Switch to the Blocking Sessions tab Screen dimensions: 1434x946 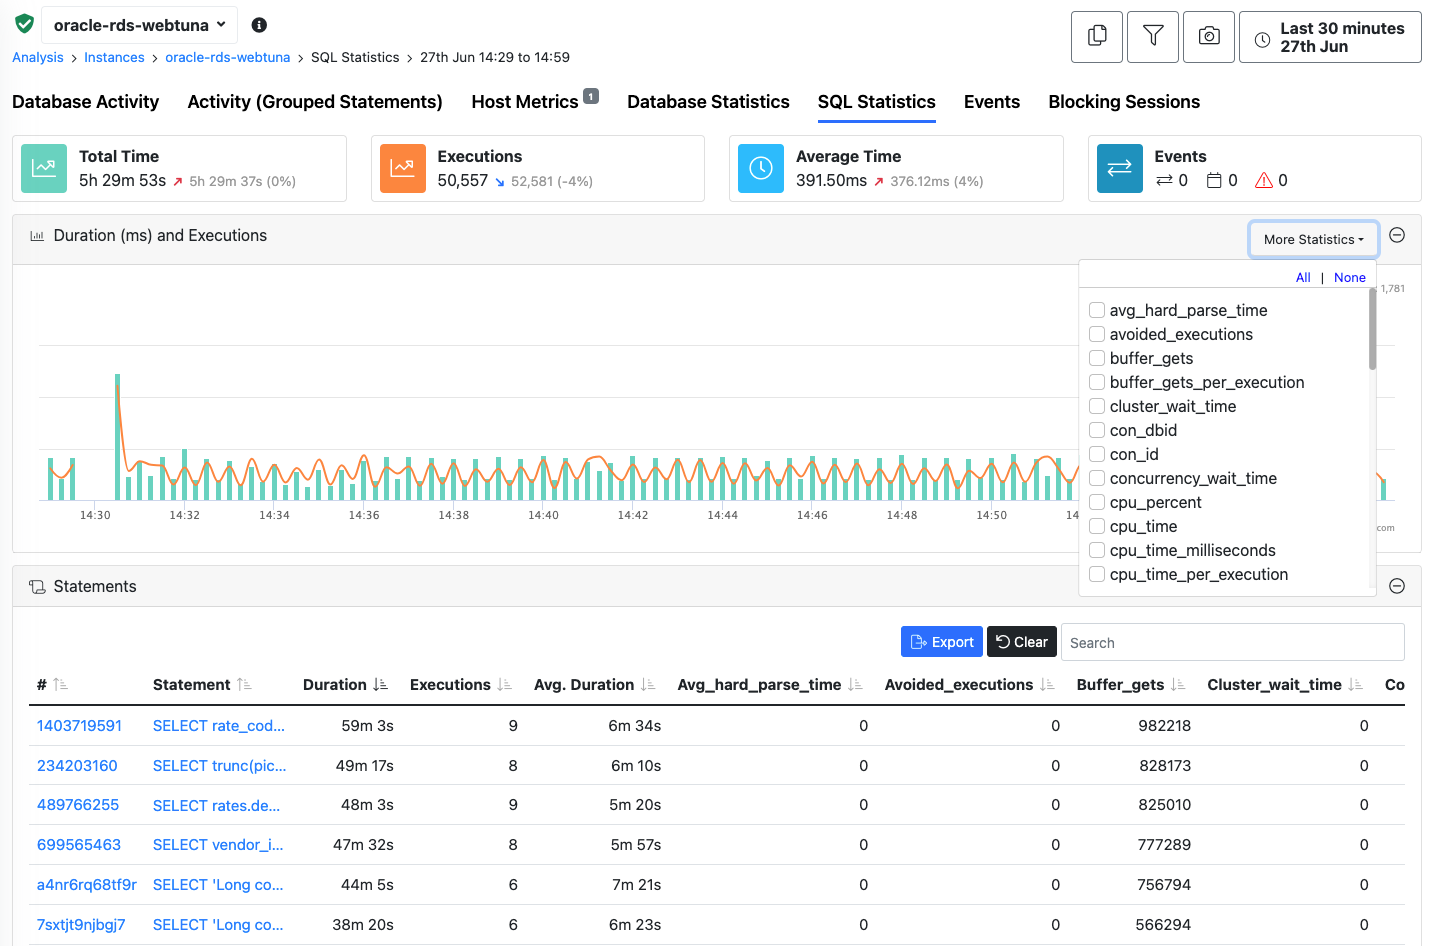1124,102
